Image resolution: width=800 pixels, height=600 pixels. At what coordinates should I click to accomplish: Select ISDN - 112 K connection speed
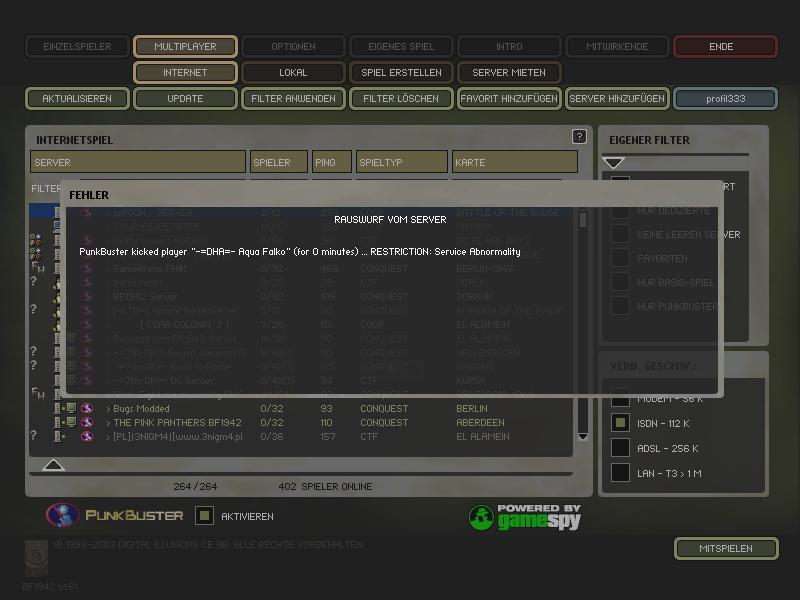(621, 423)
